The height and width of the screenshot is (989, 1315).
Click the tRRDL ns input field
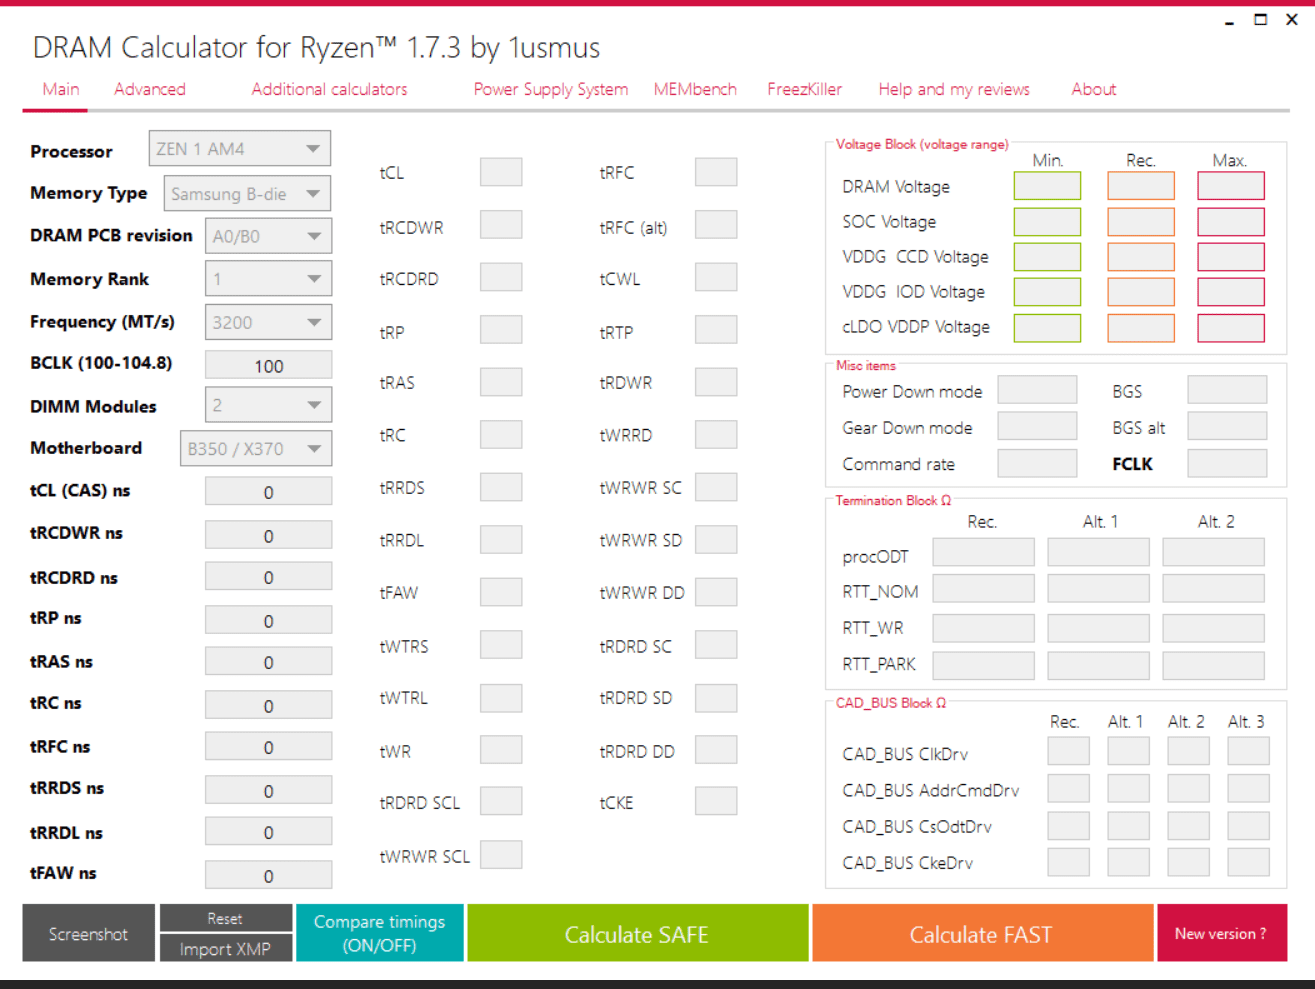coord(268,832)
